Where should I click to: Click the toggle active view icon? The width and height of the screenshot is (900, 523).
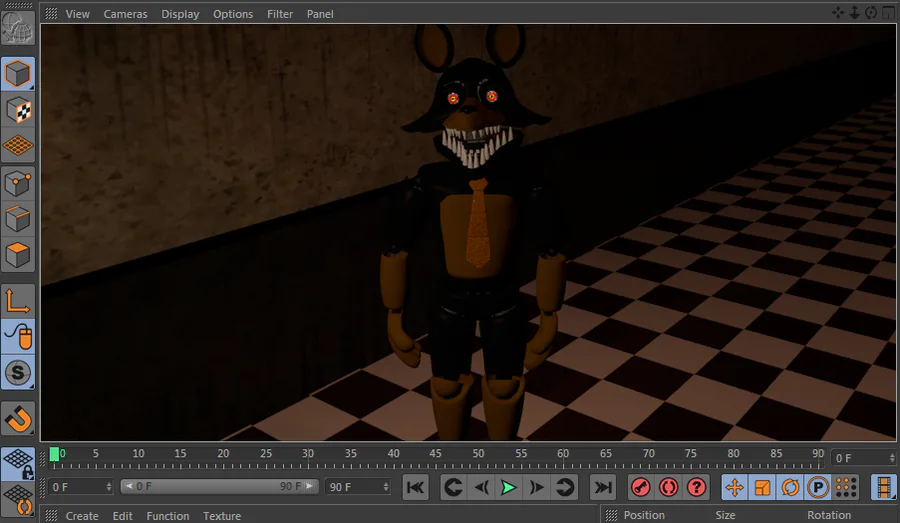pos(888,13)
